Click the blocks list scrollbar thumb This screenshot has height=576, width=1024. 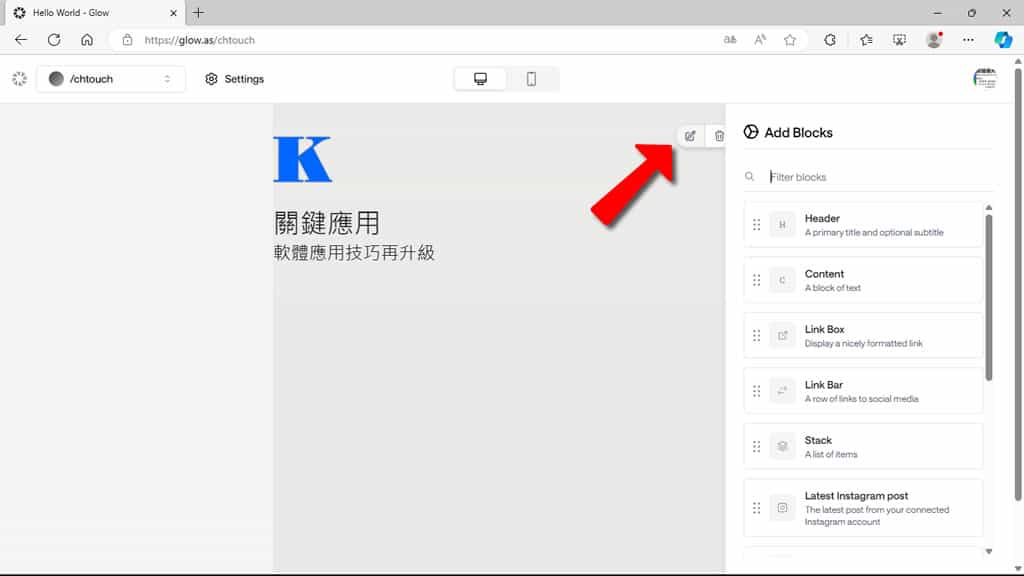[x=989, y=298]
